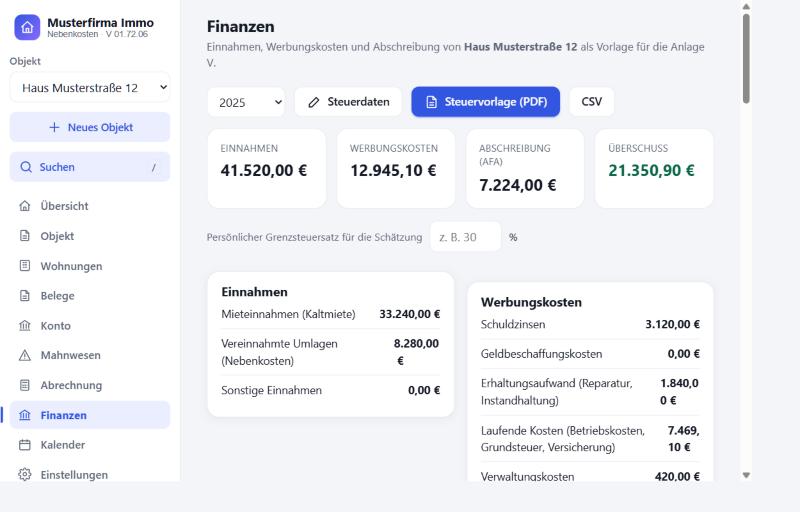Open Einstellungen in the sidebar
Image resolution: width=800 pixels, height=512 pixels.
[90, 475]
